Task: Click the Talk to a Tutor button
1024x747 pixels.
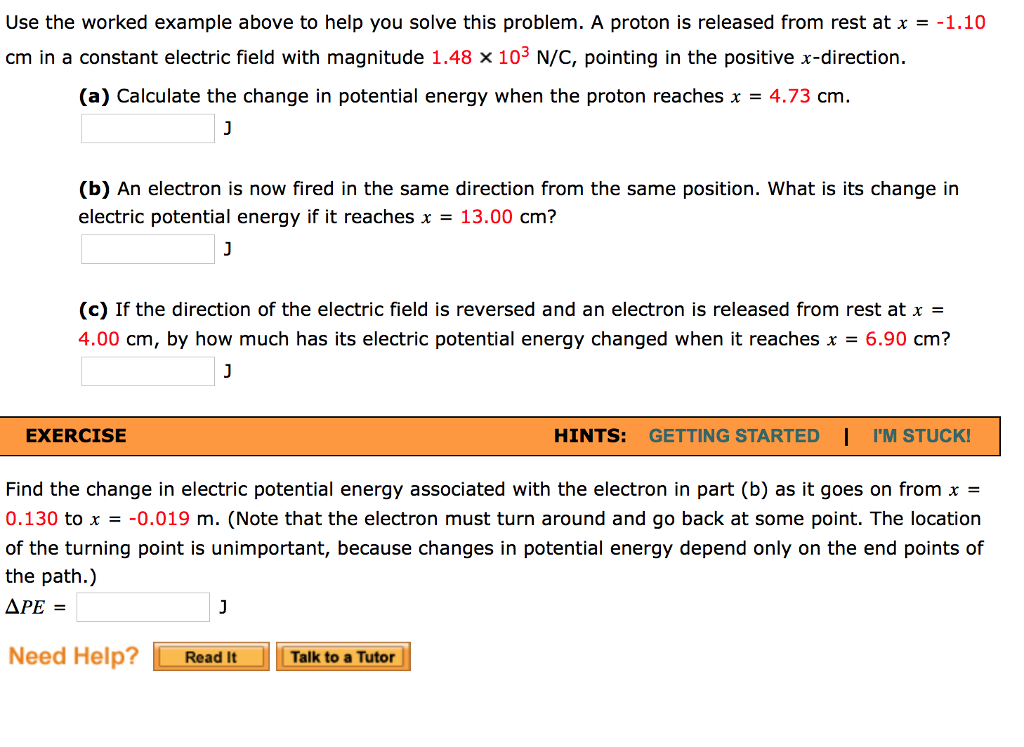Action: click(343, 656)
